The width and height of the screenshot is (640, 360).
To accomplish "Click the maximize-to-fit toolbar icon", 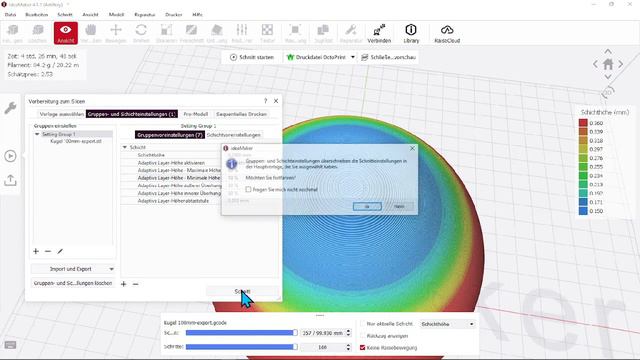I will 295,33.
